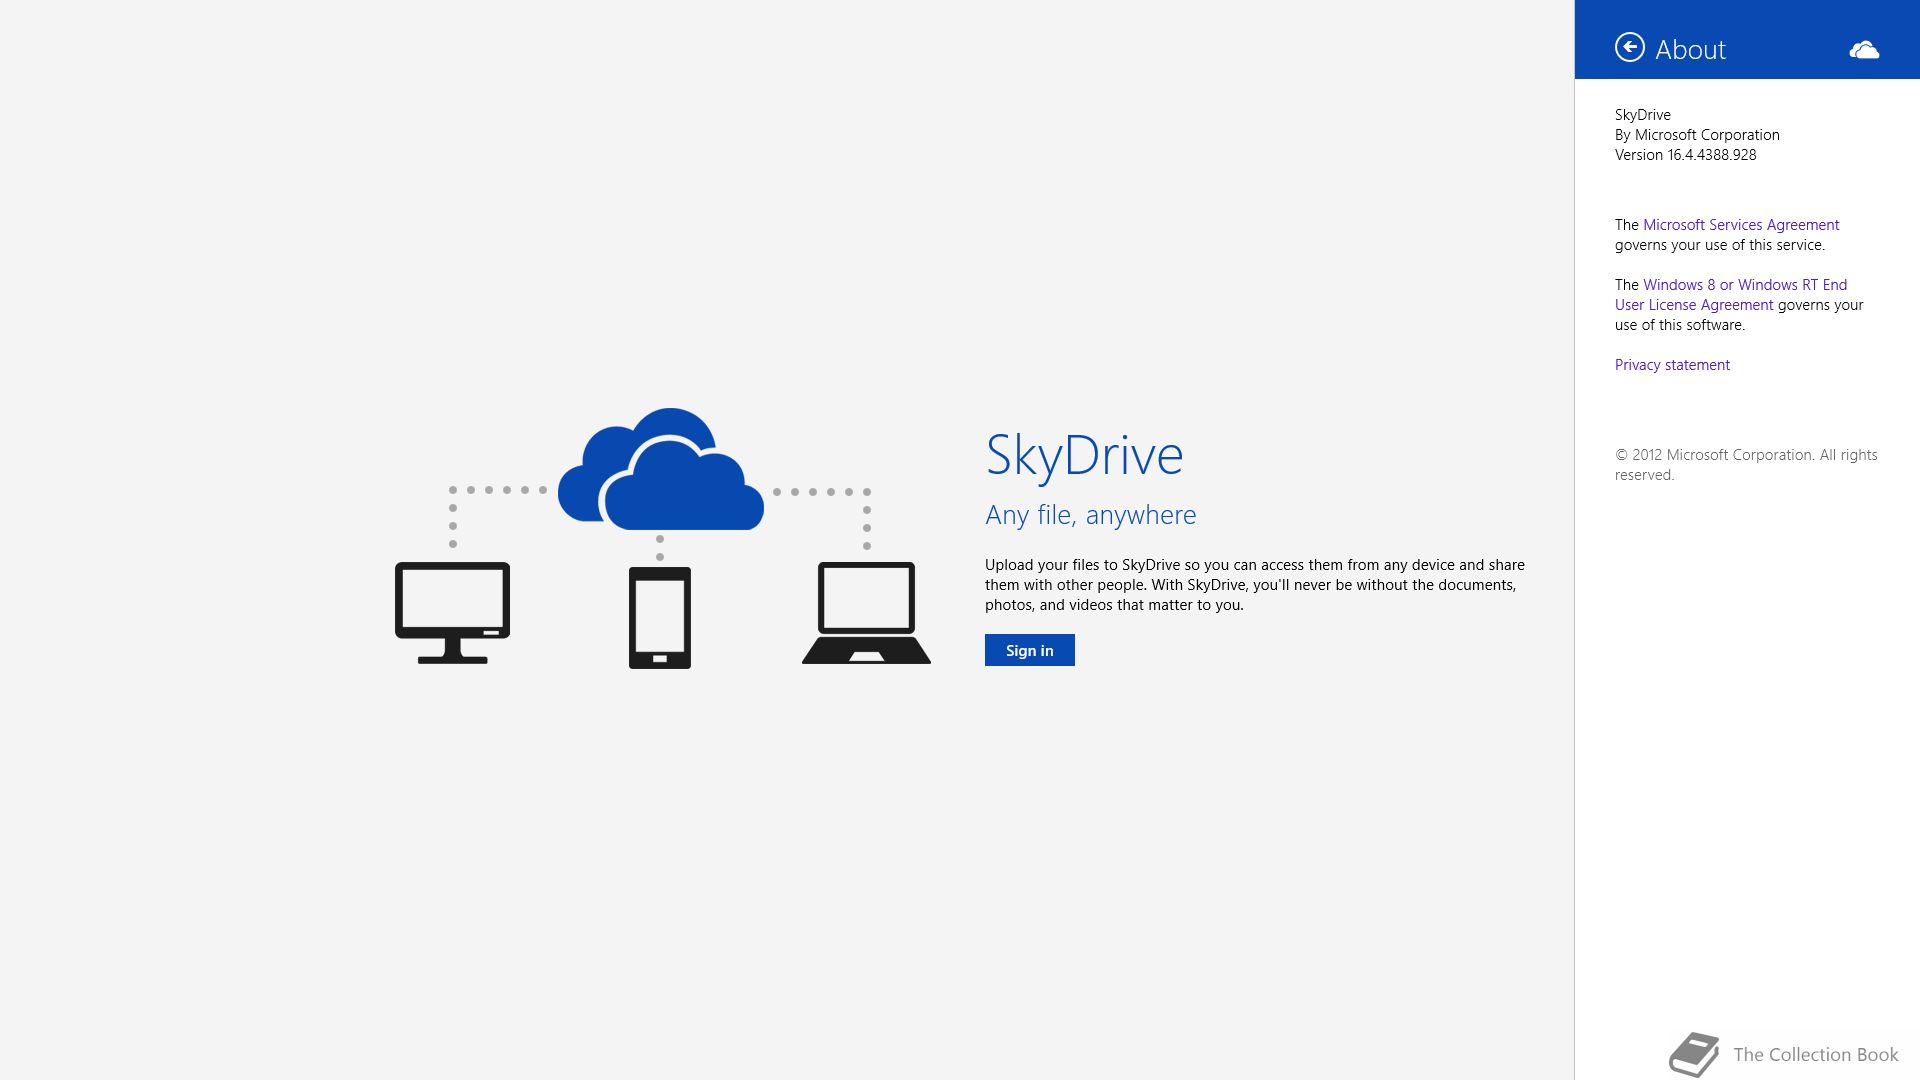Click the laptop device icon

coord(866,612)
